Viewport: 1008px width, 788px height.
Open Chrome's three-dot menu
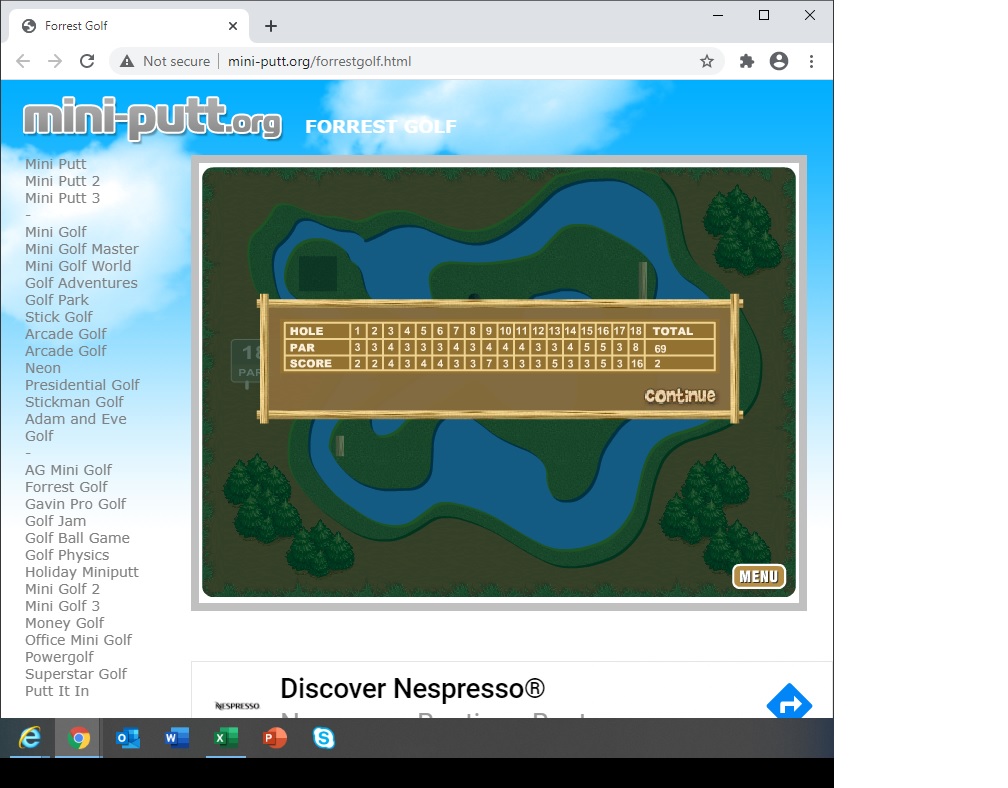[x=811, y=61]
